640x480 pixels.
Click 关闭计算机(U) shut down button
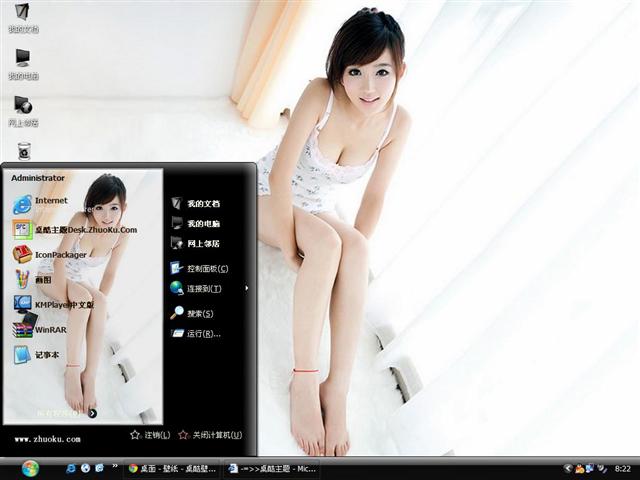(x=211, y=435)
